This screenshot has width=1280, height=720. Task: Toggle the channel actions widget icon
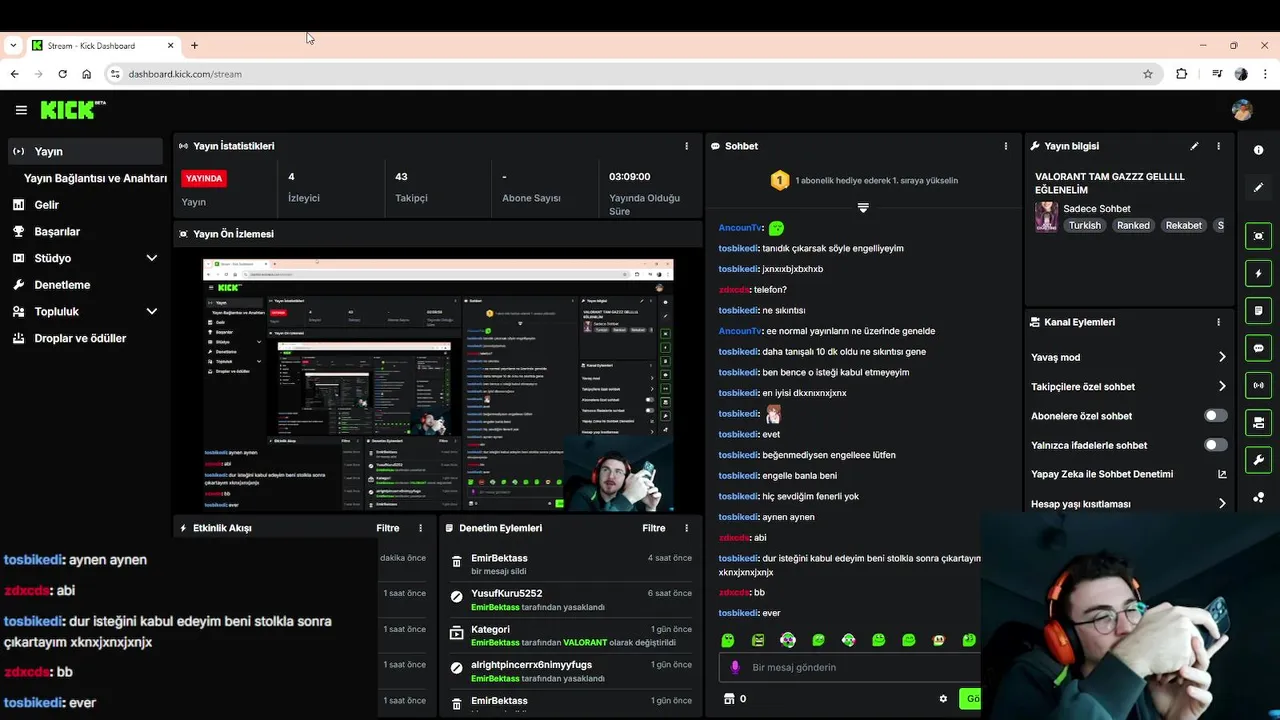1258,422
